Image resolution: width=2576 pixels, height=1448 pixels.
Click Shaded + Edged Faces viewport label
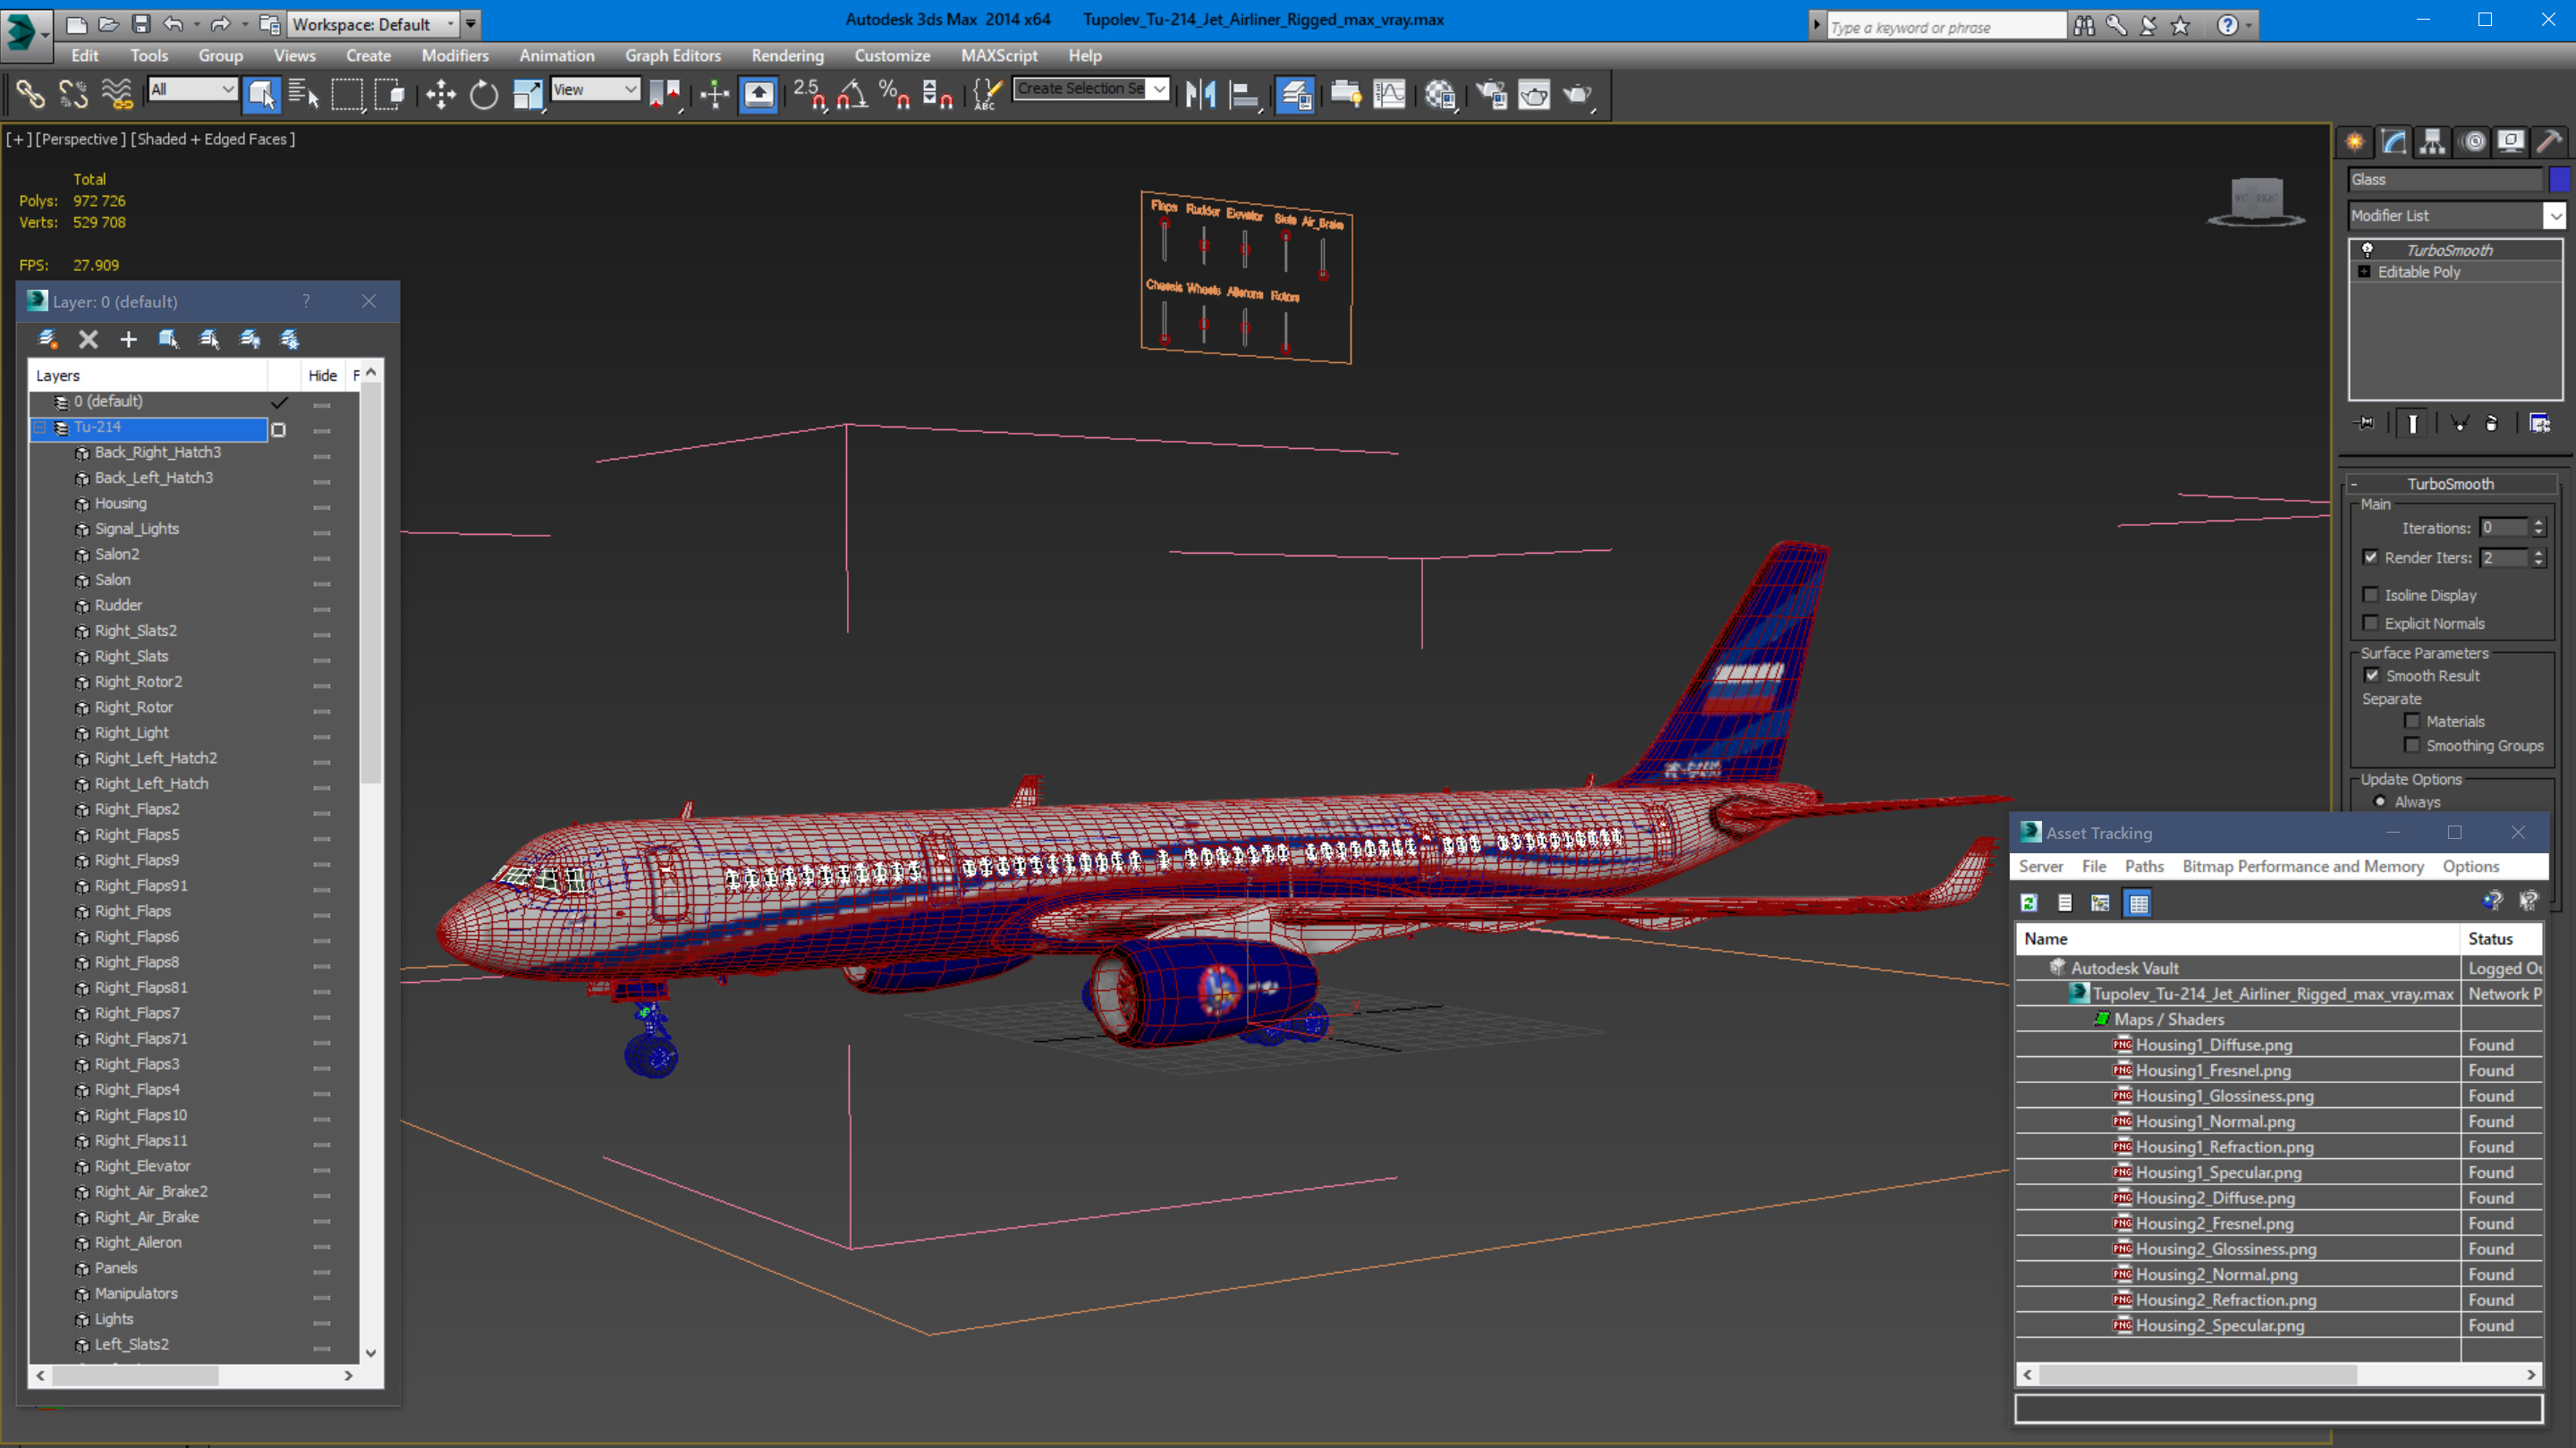click(x=213, y=139)
